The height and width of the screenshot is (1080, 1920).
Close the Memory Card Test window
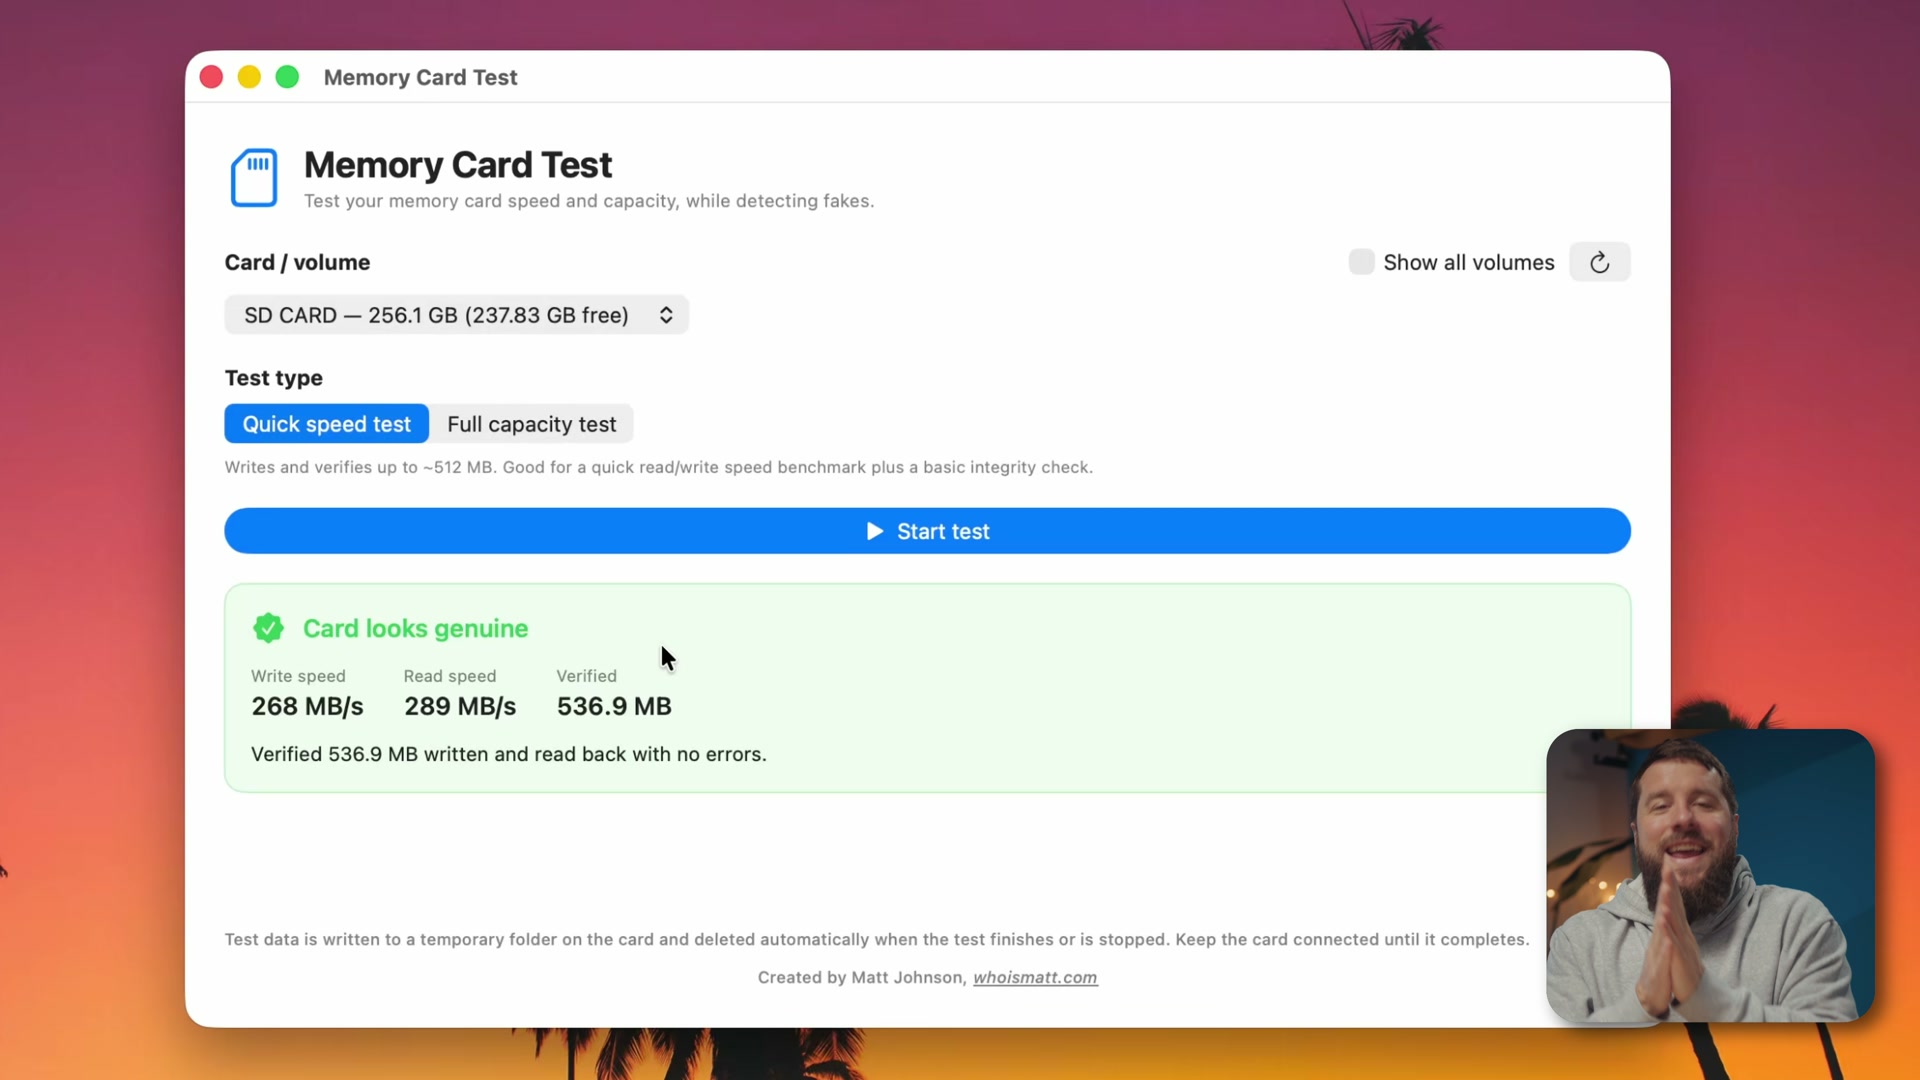pos(211,77)
